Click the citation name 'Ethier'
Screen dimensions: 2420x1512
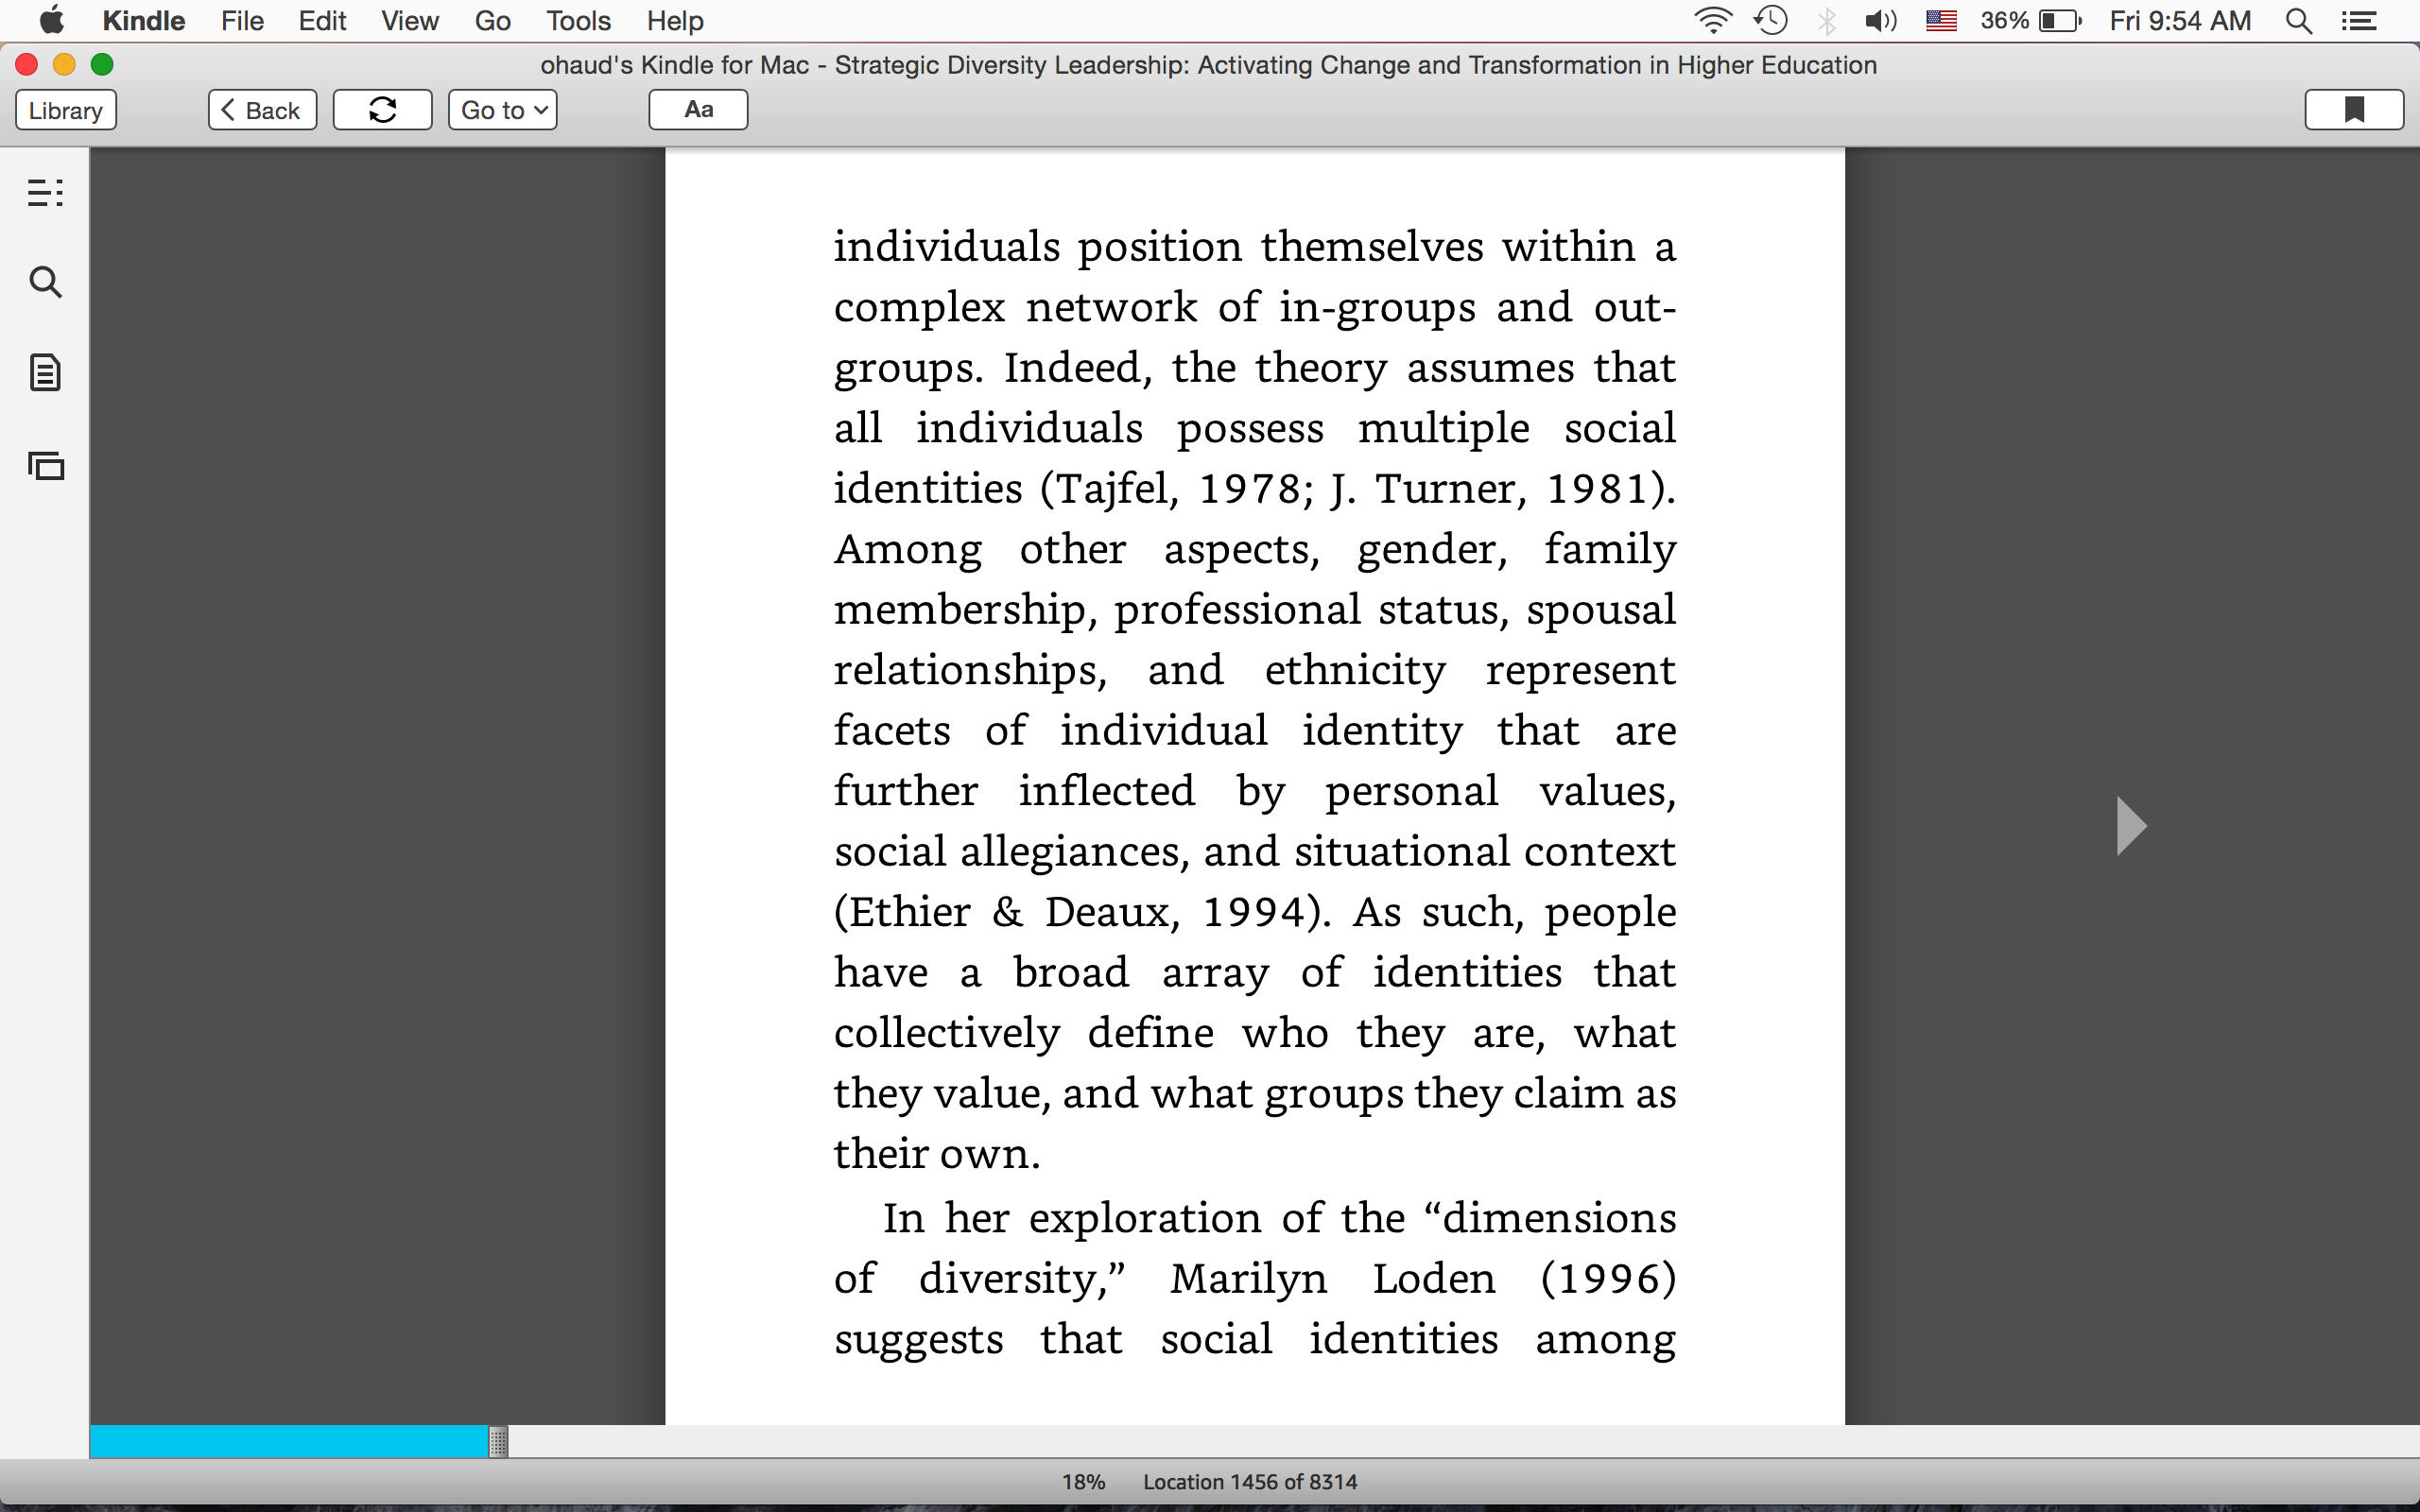click(909, 912)
